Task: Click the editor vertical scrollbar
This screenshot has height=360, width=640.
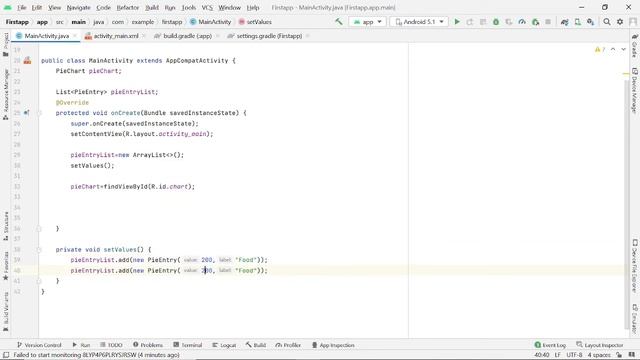Action: click(627, 204)
